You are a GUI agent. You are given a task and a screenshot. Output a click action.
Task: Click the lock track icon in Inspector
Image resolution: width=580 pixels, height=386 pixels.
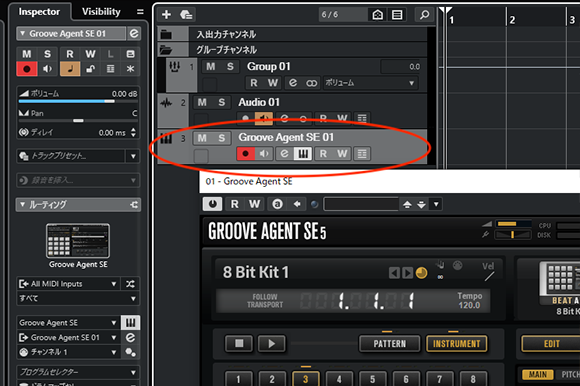90,69
